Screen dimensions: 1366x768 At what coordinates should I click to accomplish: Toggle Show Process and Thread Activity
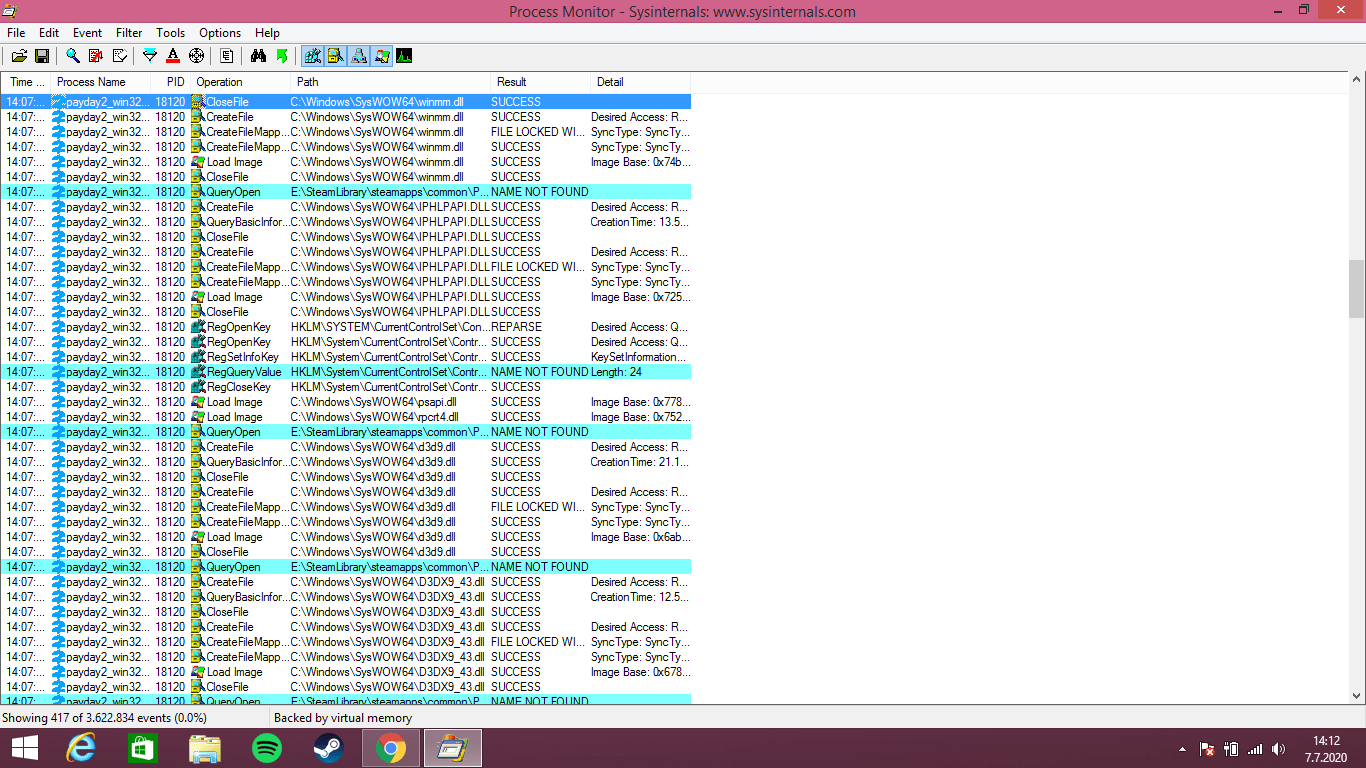[382, 56]
